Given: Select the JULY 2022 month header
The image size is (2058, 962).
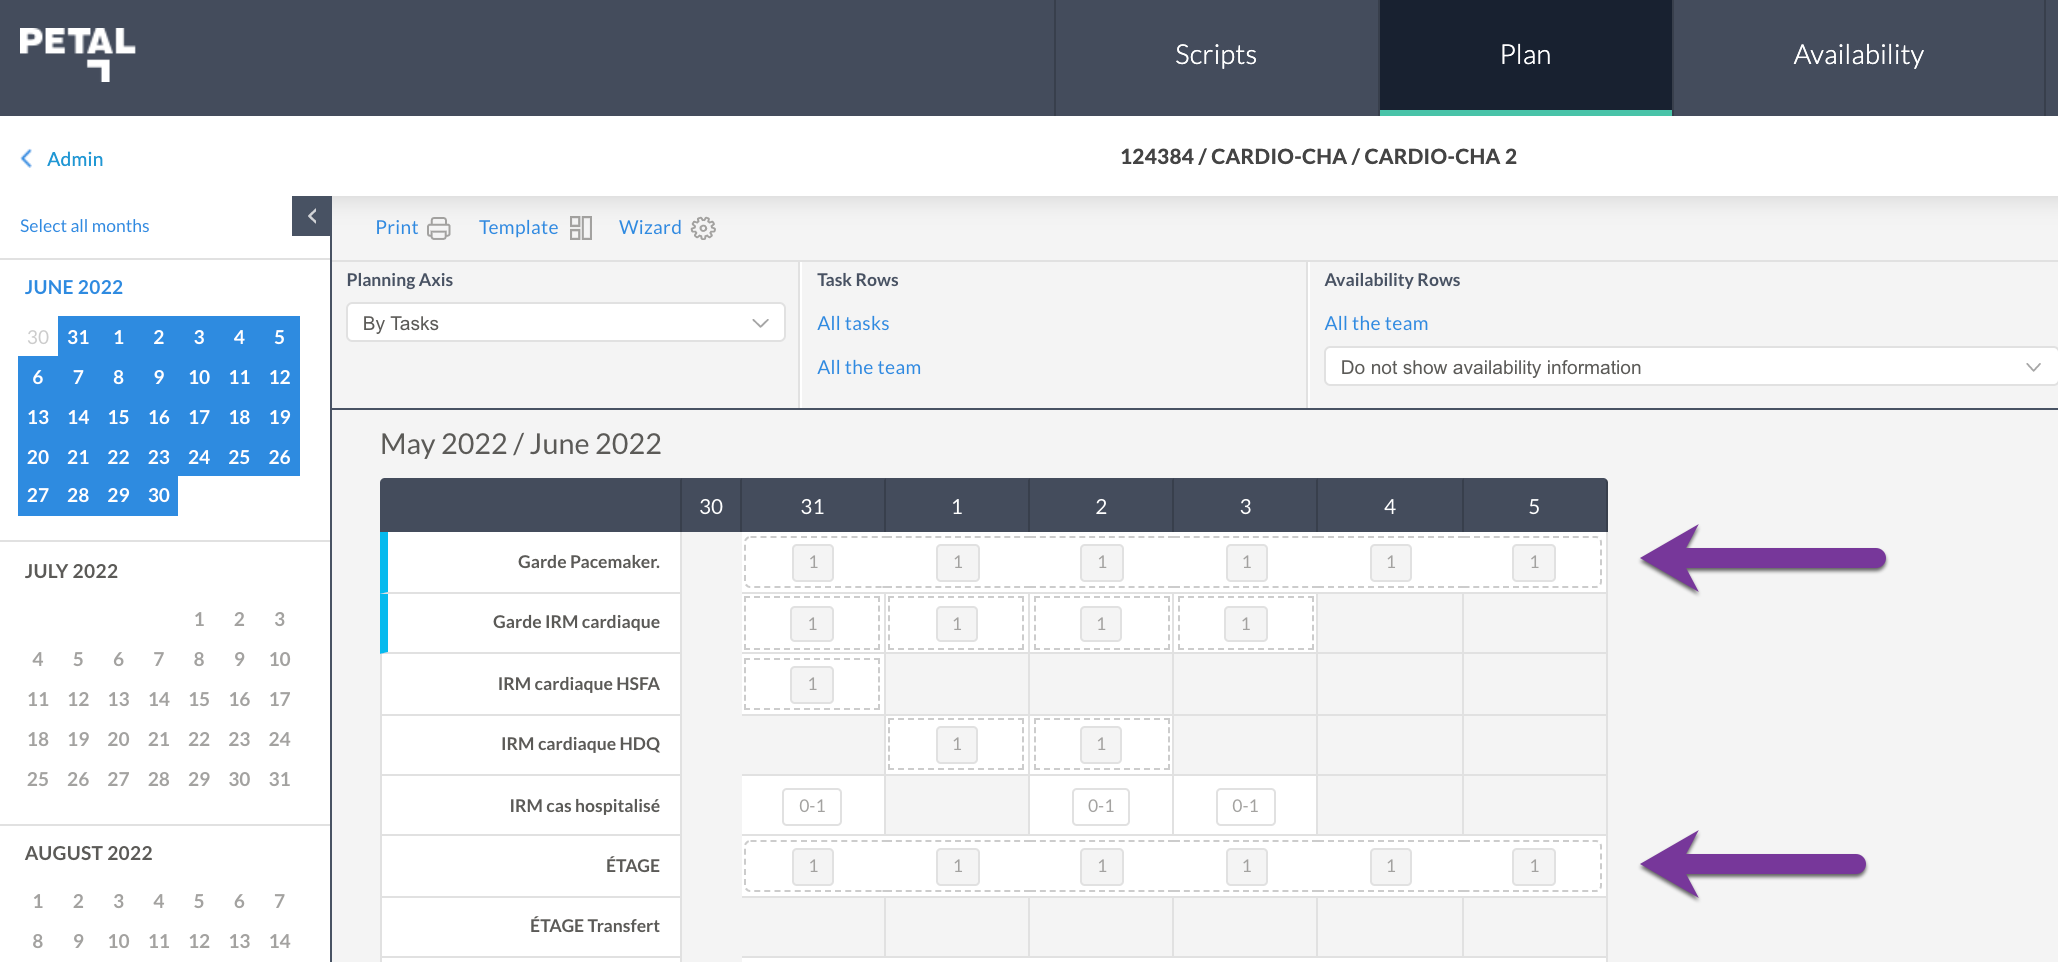Looking at the screenshot, I should click(71, 571).
